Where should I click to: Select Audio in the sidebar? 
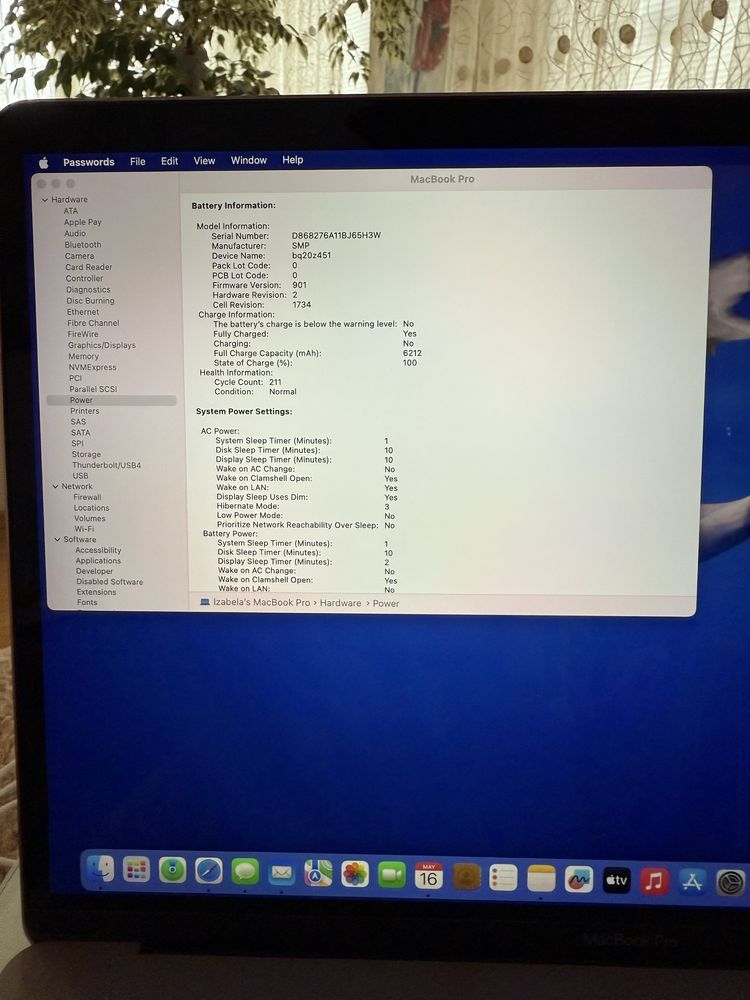click(75, 233)
